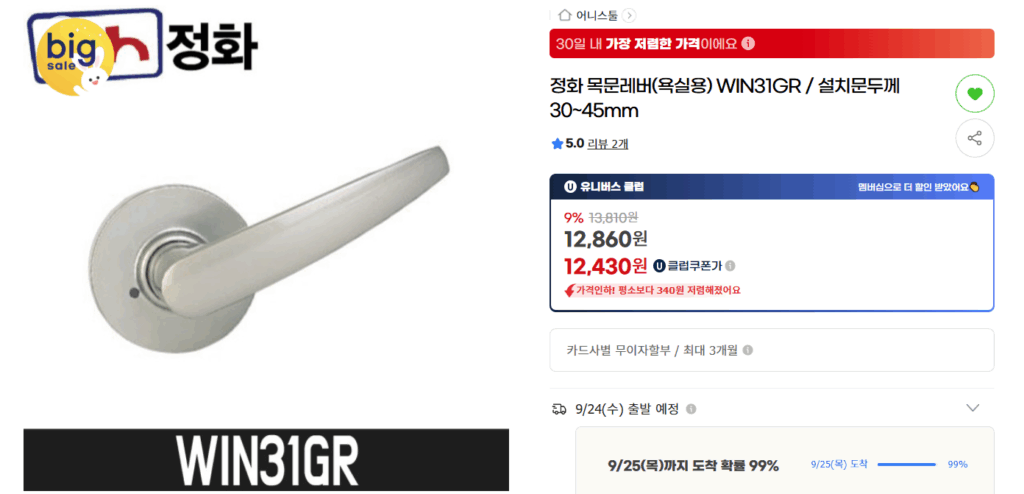The width and height of the screenshot is (1024, 494).
Task: Click info icon next to 클럽쿠폰가
Action: 730,266
